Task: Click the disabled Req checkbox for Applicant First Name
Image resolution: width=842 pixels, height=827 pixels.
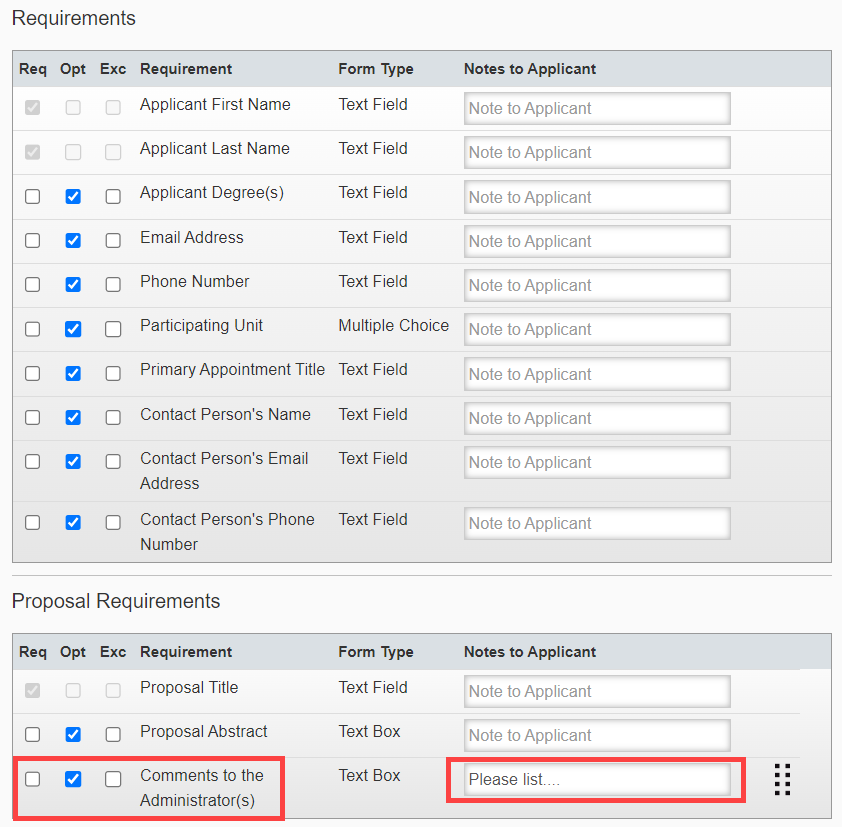Action: tap(33, 107)
